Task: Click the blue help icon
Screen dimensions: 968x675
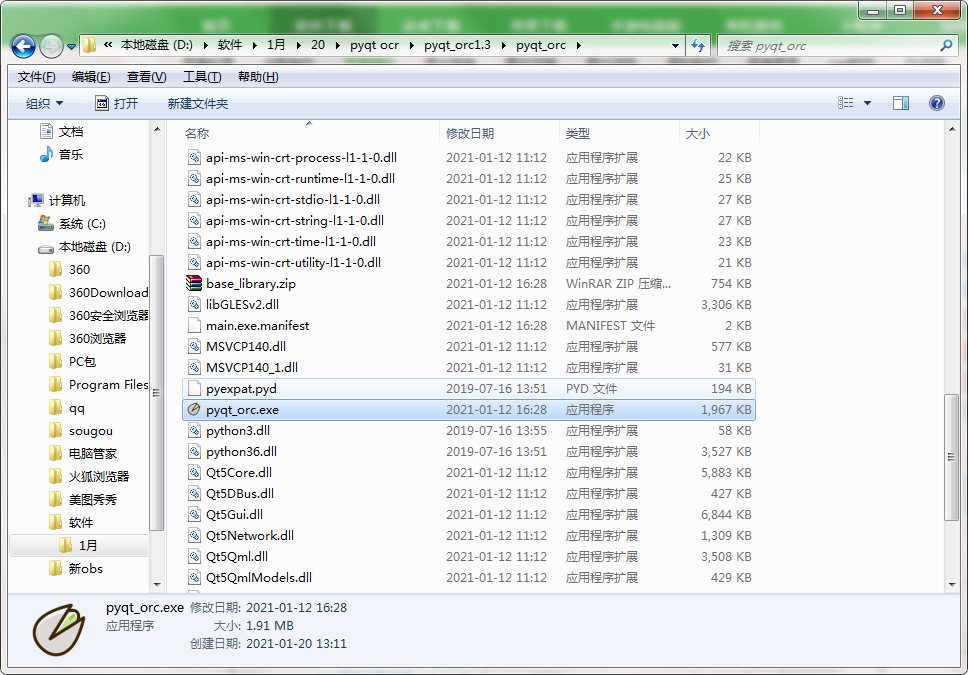Action: (937, 103)
